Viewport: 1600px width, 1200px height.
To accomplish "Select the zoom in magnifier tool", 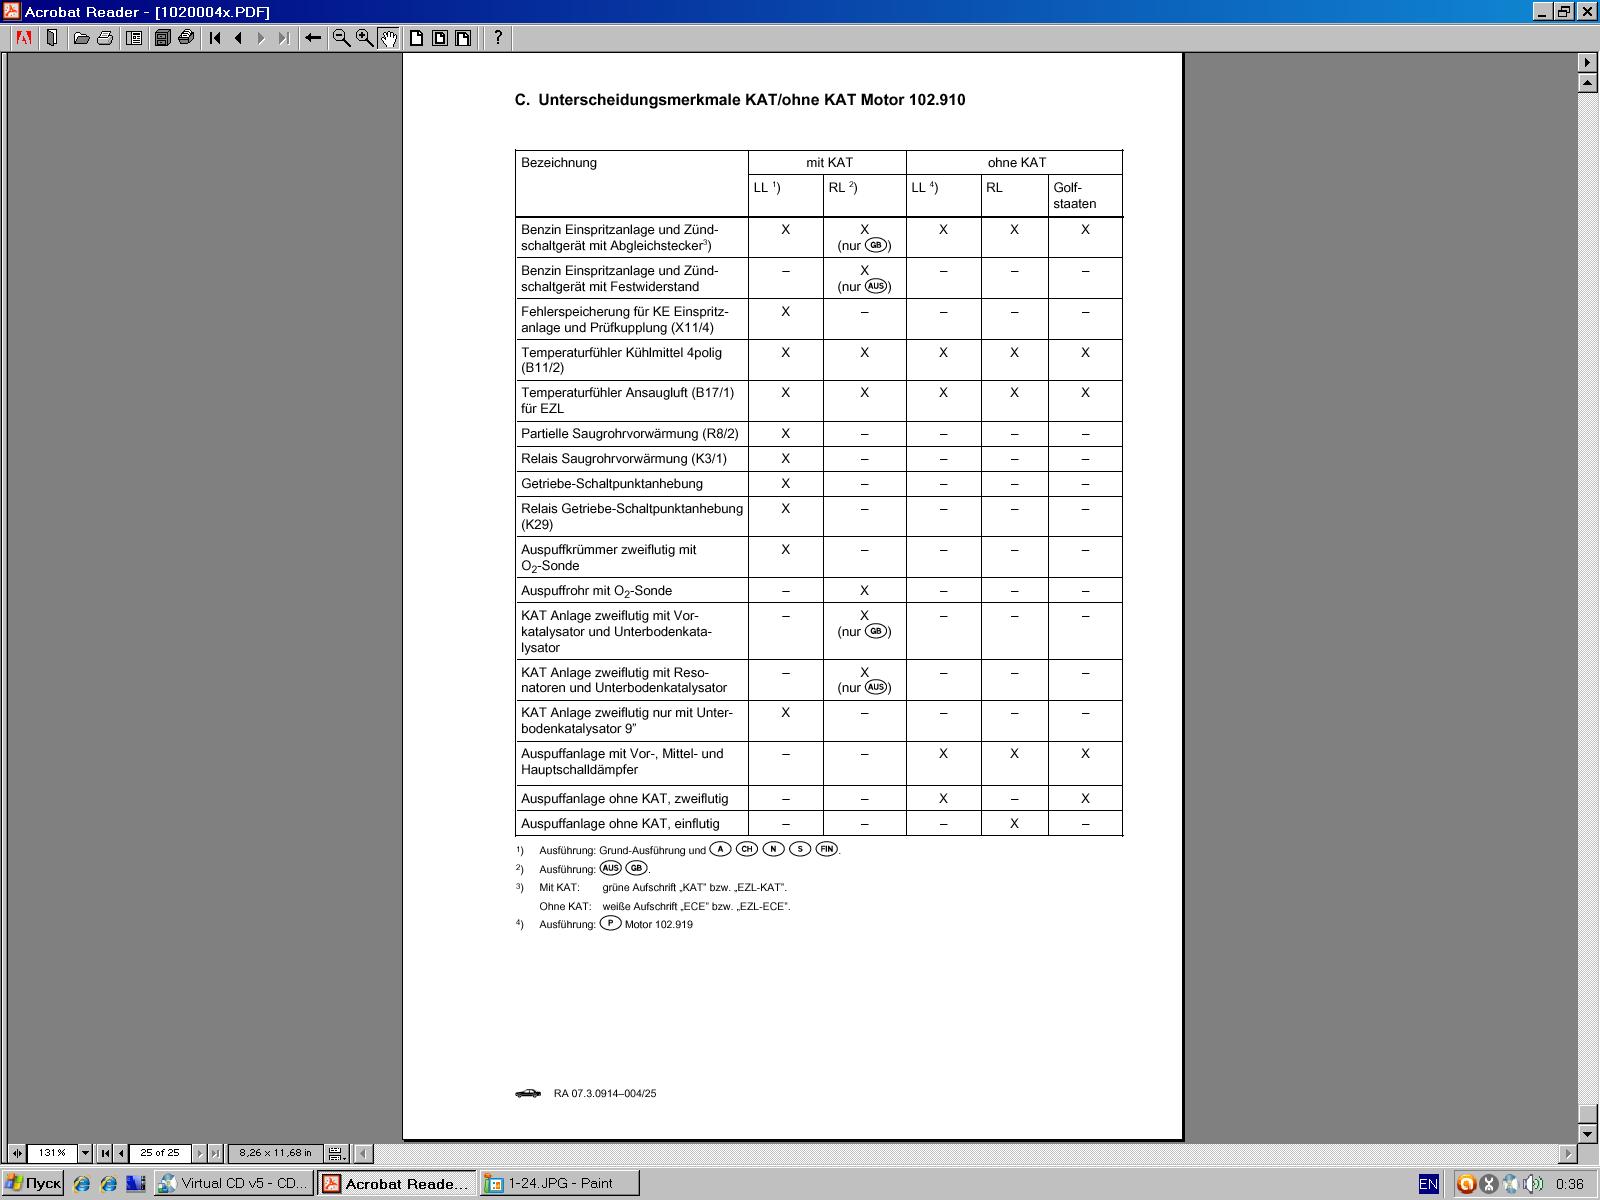I will [365, 38].
